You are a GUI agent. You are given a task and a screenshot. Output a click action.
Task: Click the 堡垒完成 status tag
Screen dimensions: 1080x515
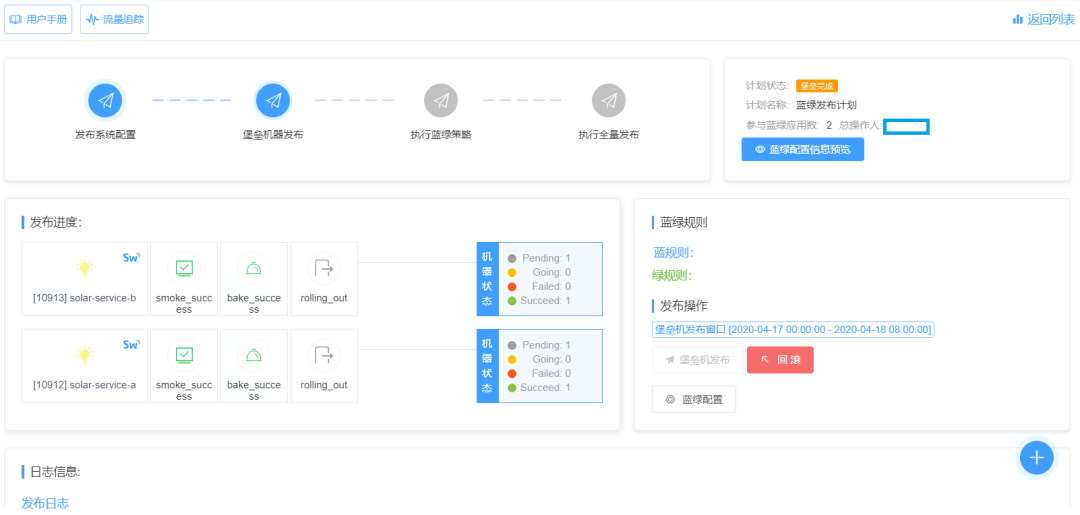[x=817, y=86]
